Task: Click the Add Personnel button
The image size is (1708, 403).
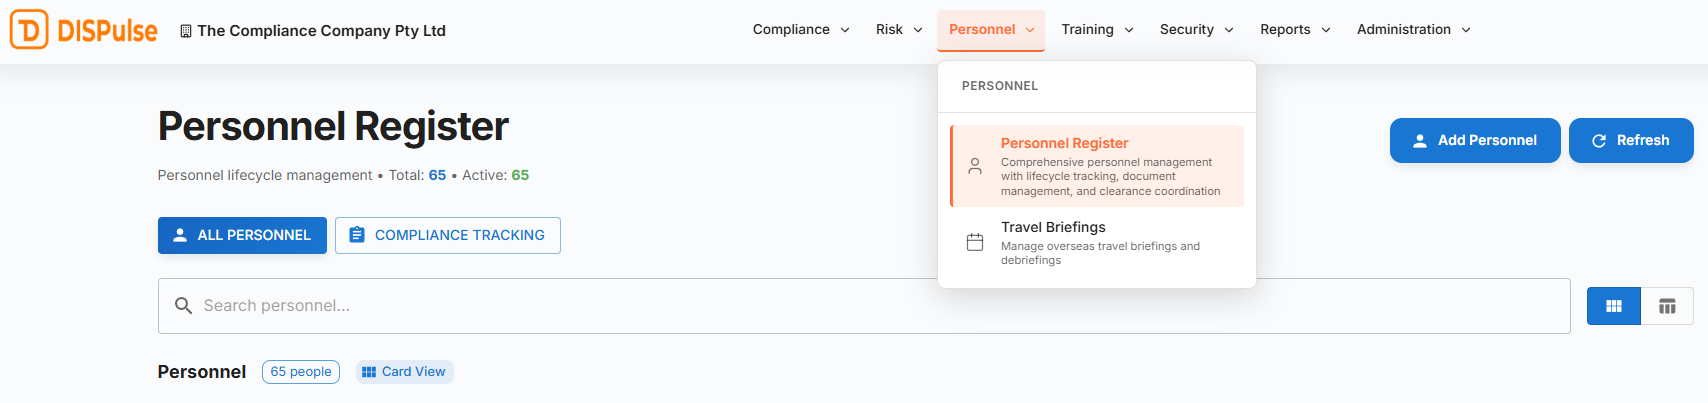Action: tap(1474, 140)
